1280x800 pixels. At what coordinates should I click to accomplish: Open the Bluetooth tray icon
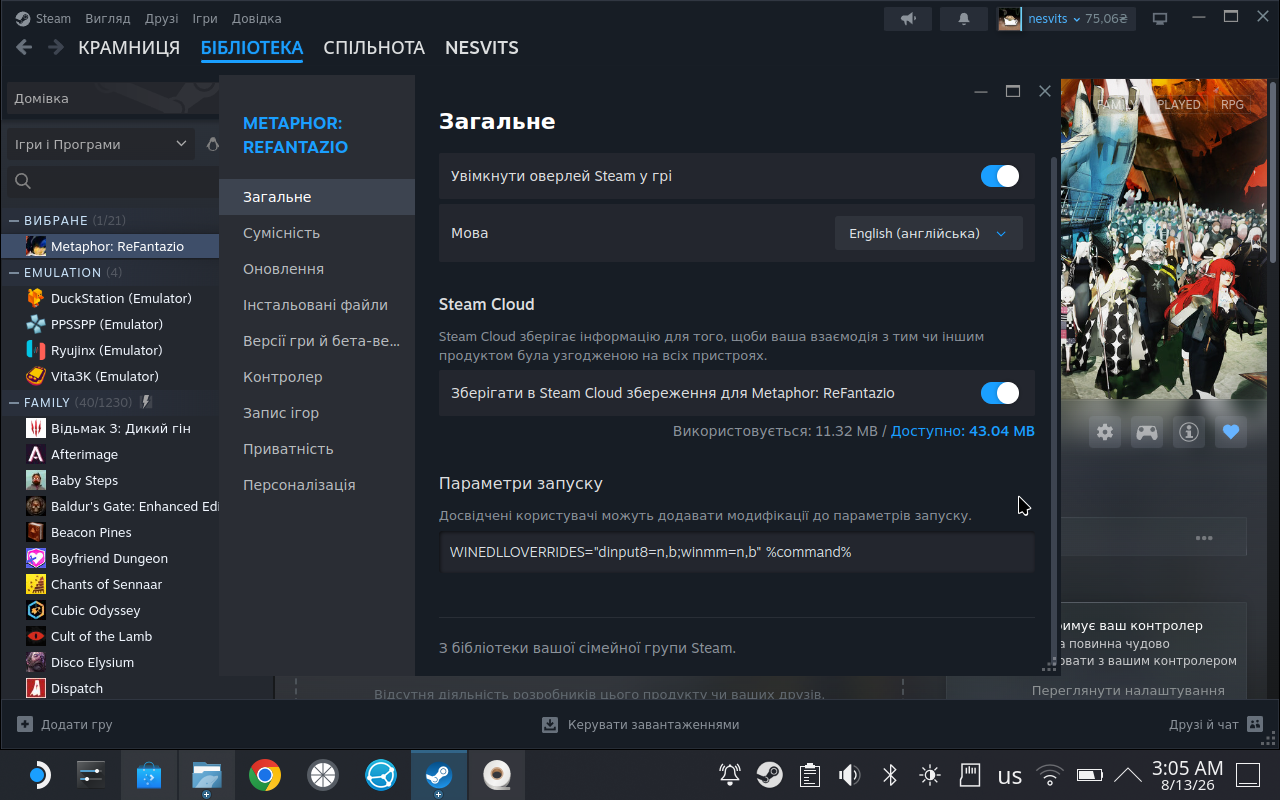(889, 775)
